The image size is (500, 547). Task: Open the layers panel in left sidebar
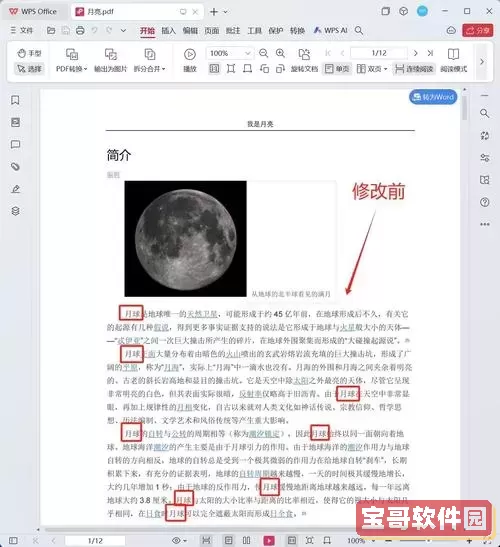click(x=15, y=211)
